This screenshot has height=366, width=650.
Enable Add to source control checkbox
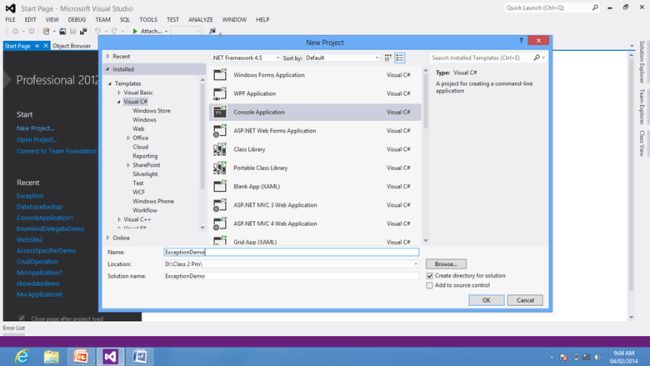[429, 286]
